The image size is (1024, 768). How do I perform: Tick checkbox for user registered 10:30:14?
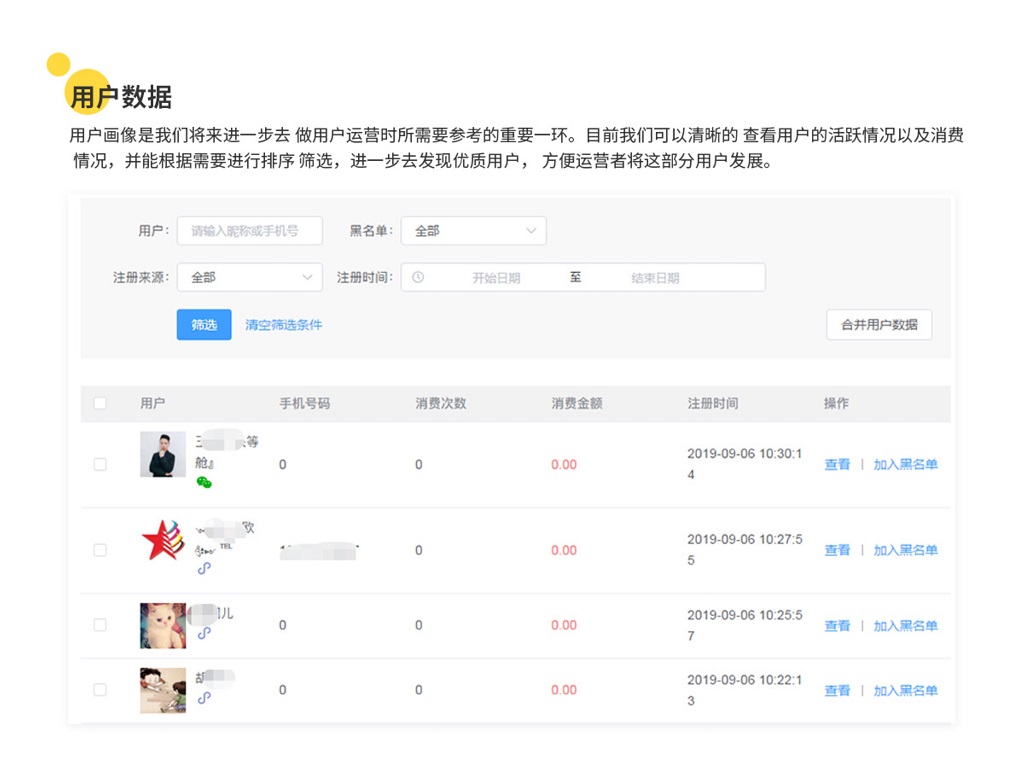point(100,464)
